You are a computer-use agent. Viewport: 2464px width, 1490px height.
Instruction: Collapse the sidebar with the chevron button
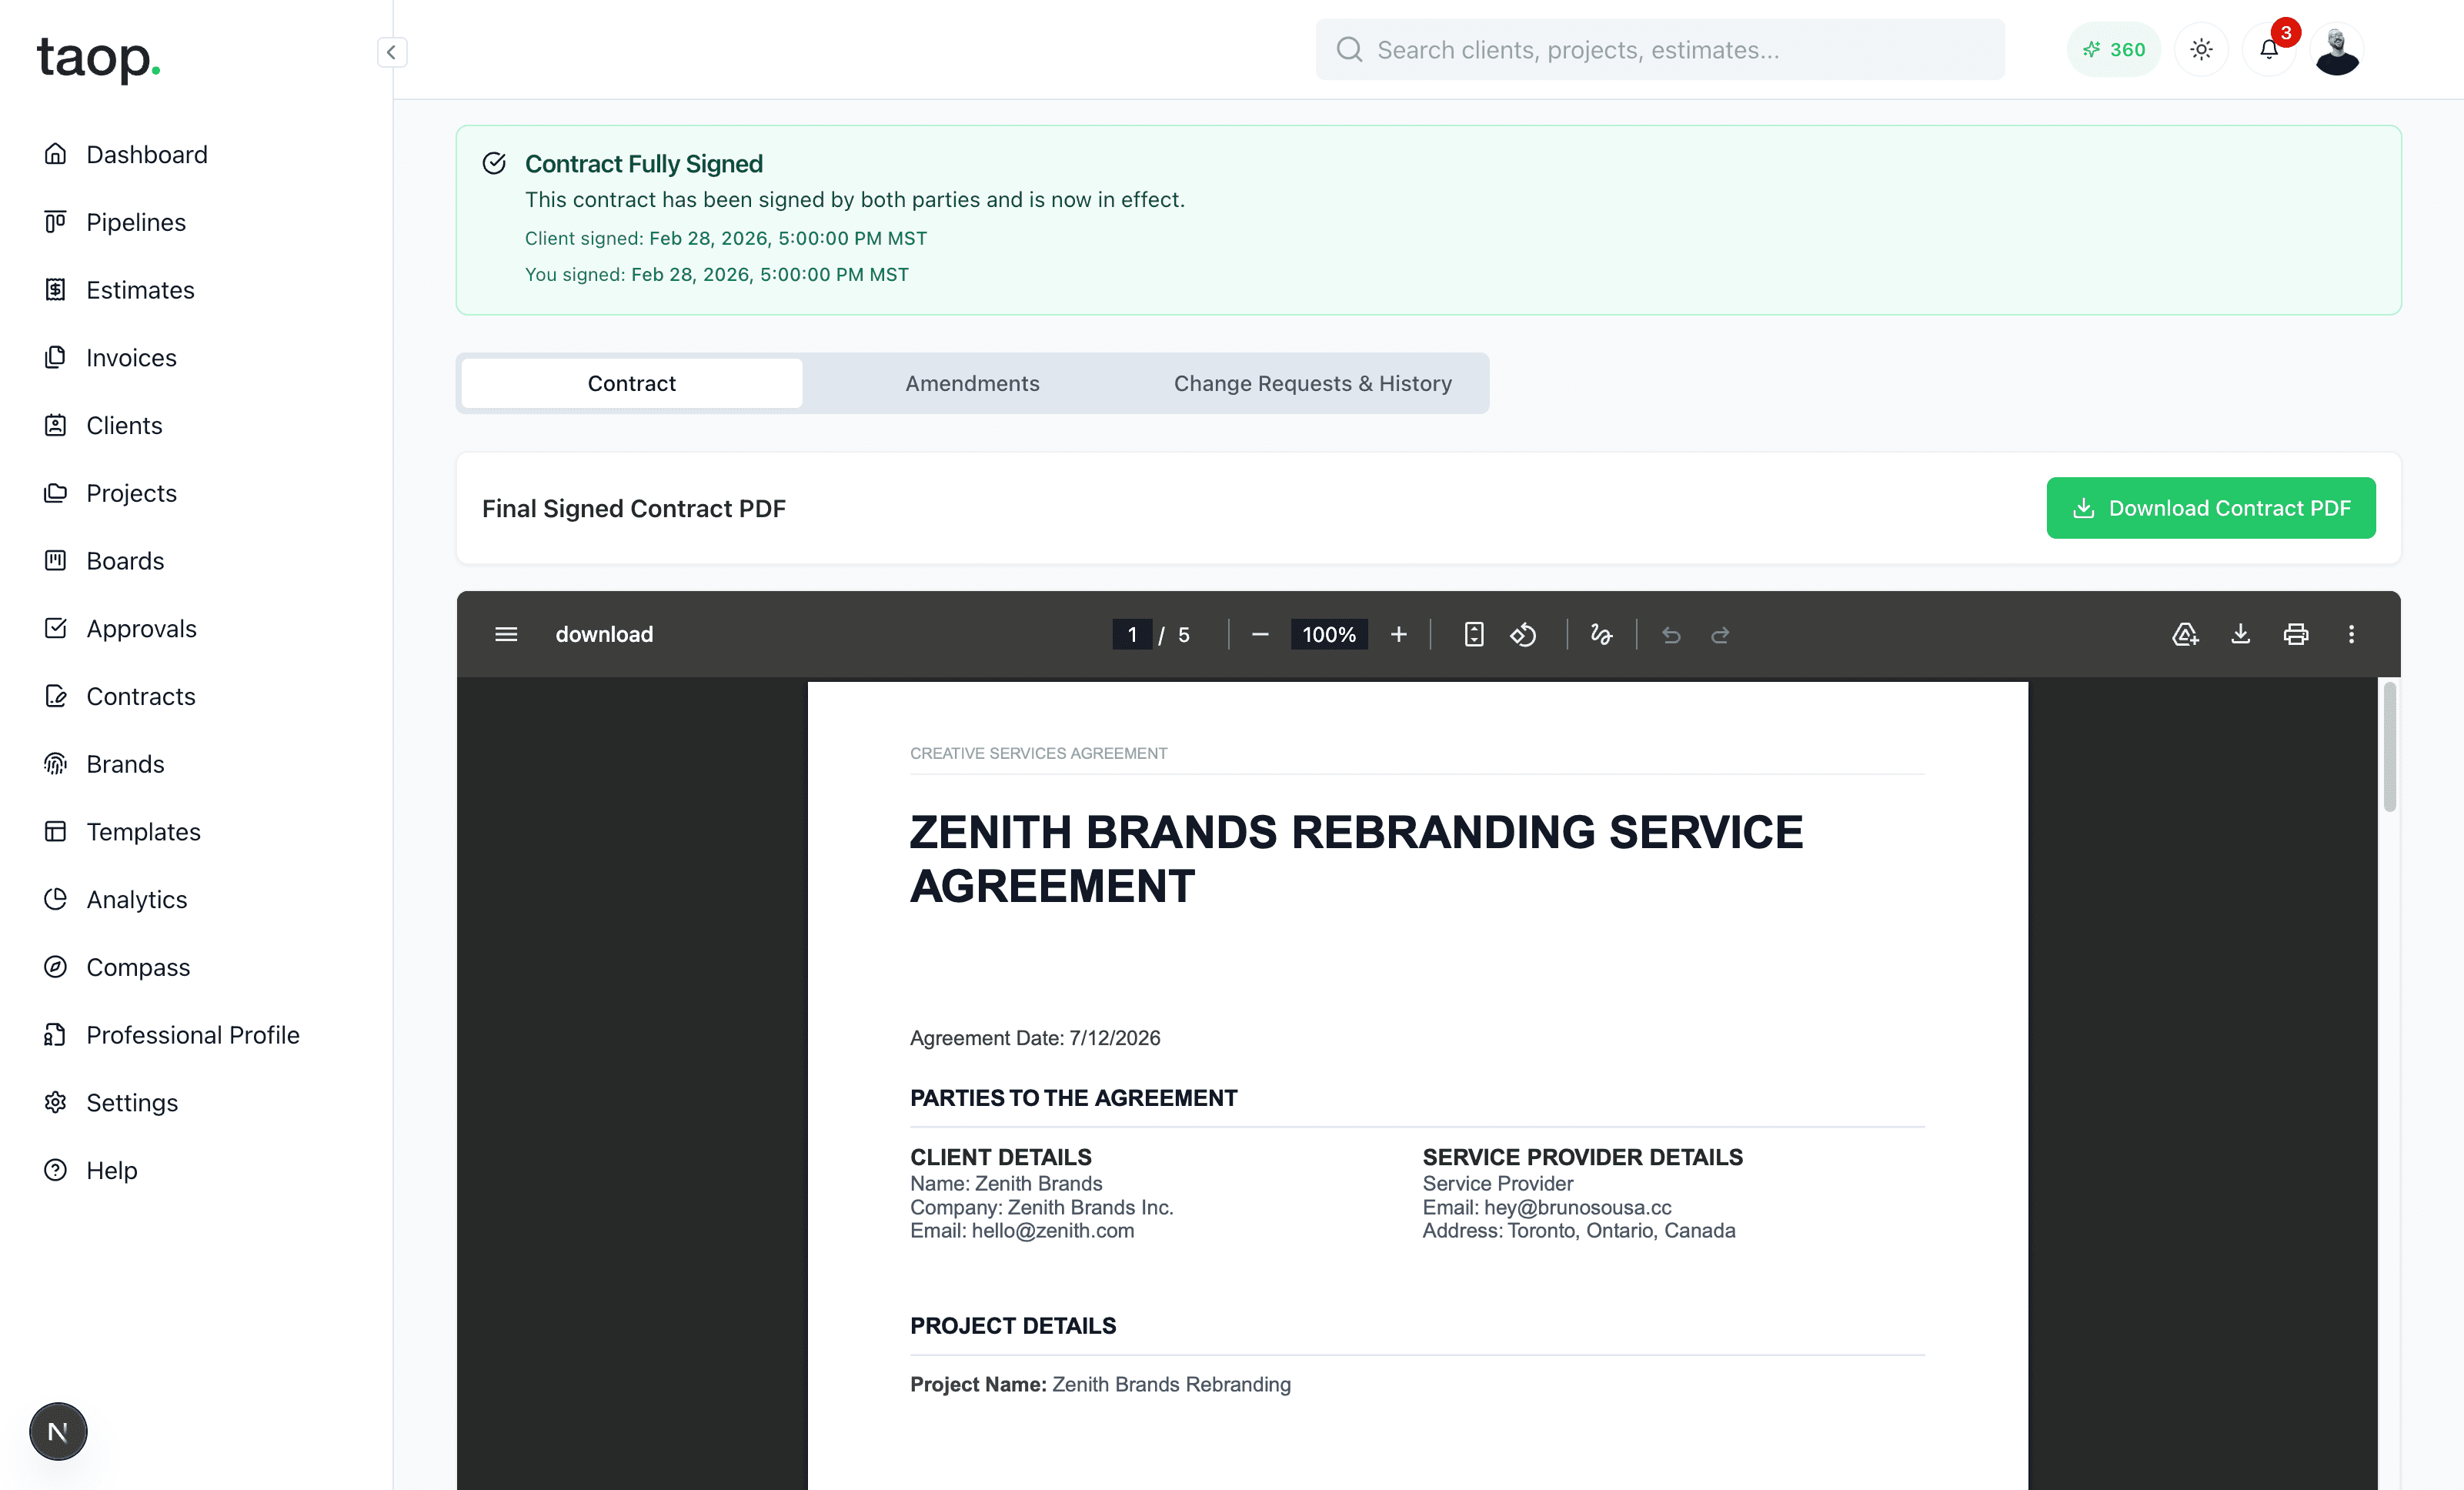pos(391,52)
